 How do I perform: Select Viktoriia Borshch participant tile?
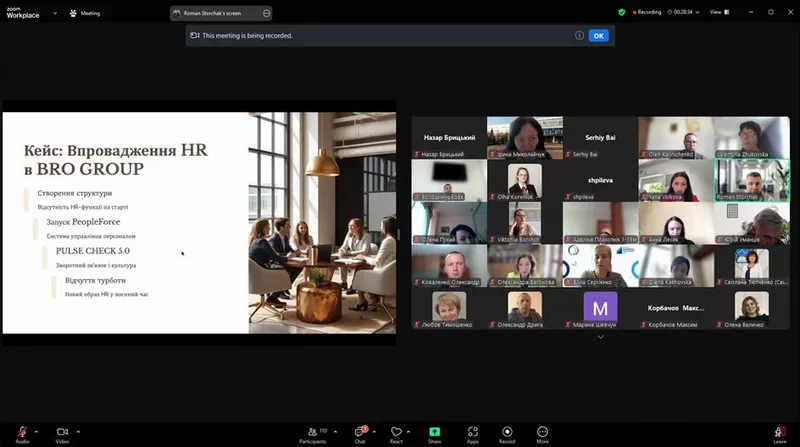525,223
